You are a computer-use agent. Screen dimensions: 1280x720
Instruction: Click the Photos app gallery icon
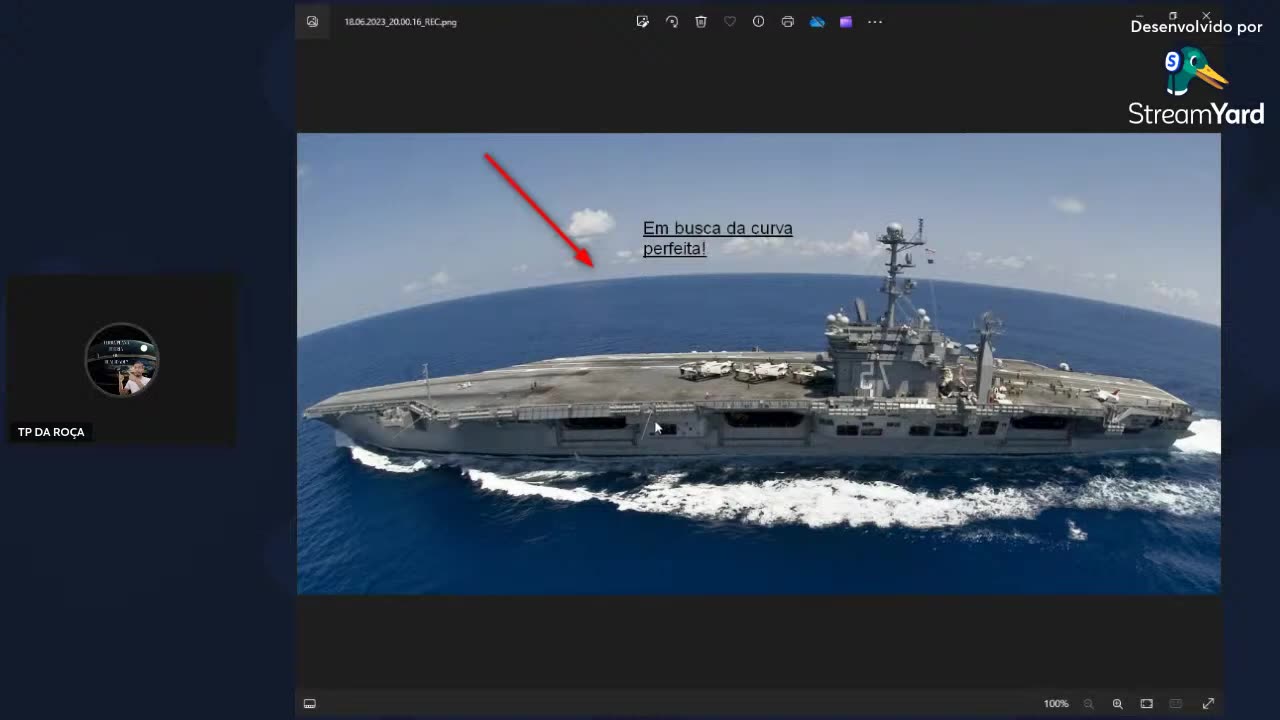312,21
